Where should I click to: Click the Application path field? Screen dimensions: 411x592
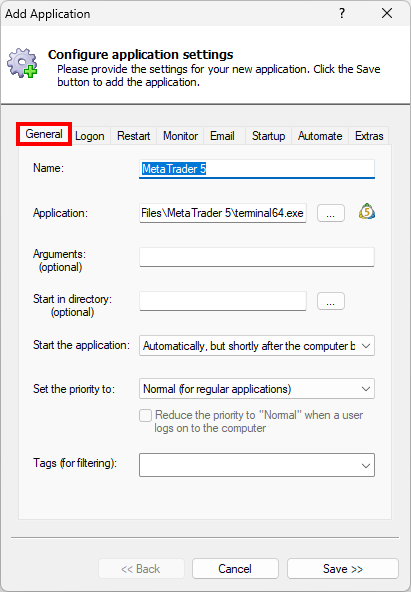(223, 213)
